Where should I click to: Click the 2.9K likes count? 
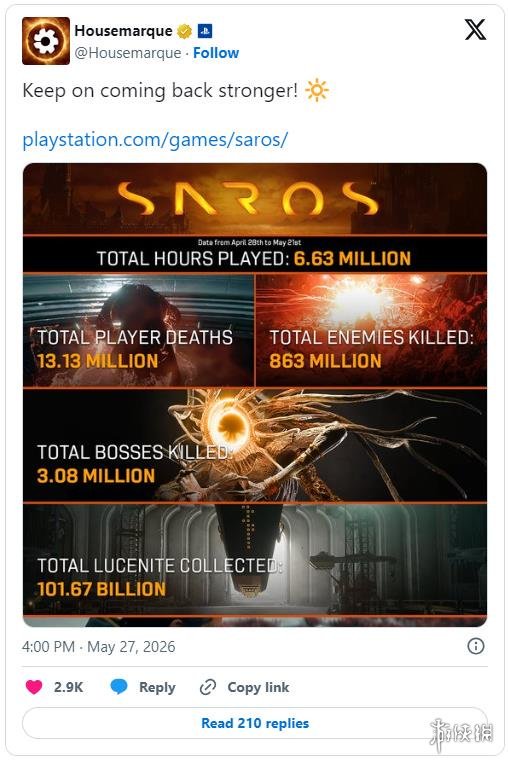(x=69, y=687)
